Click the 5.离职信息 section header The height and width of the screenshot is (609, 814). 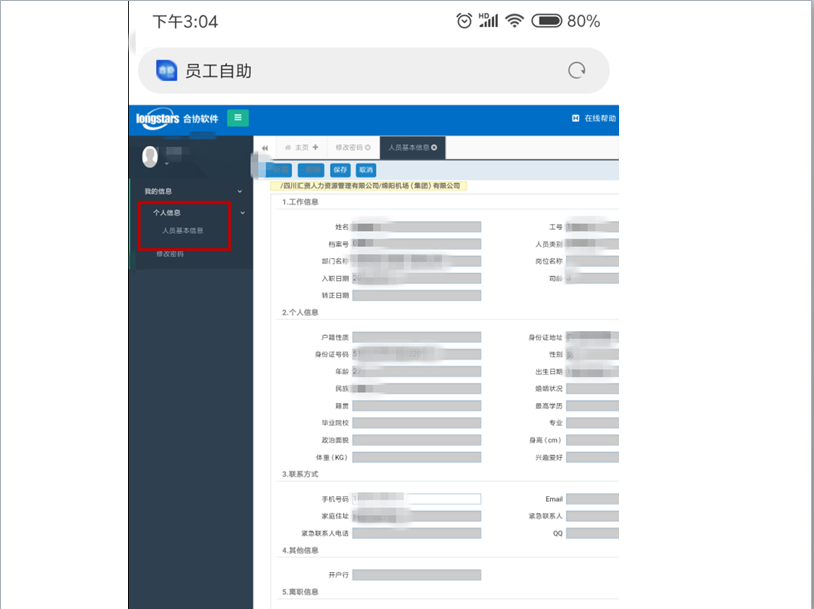[x=300, y=592]
